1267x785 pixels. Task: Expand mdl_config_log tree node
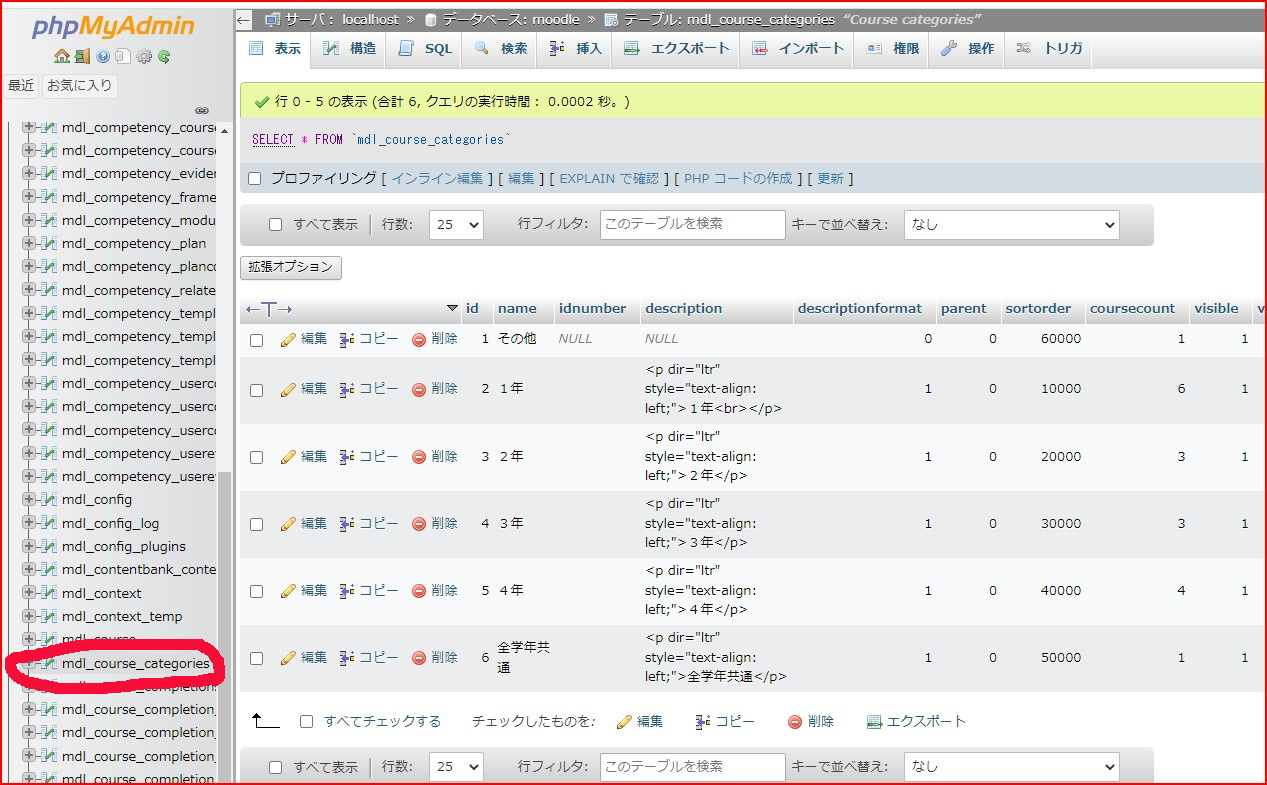pos(29,523)
